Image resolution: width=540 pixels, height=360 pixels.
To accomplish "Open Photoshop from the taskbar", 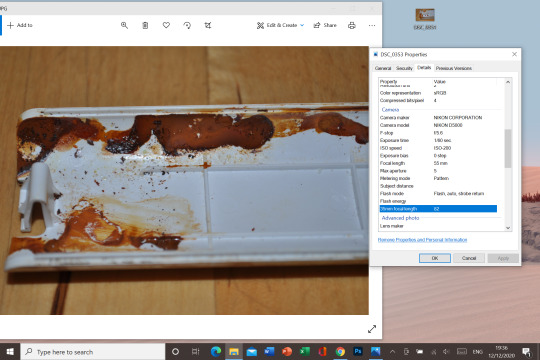I will 358,352.
